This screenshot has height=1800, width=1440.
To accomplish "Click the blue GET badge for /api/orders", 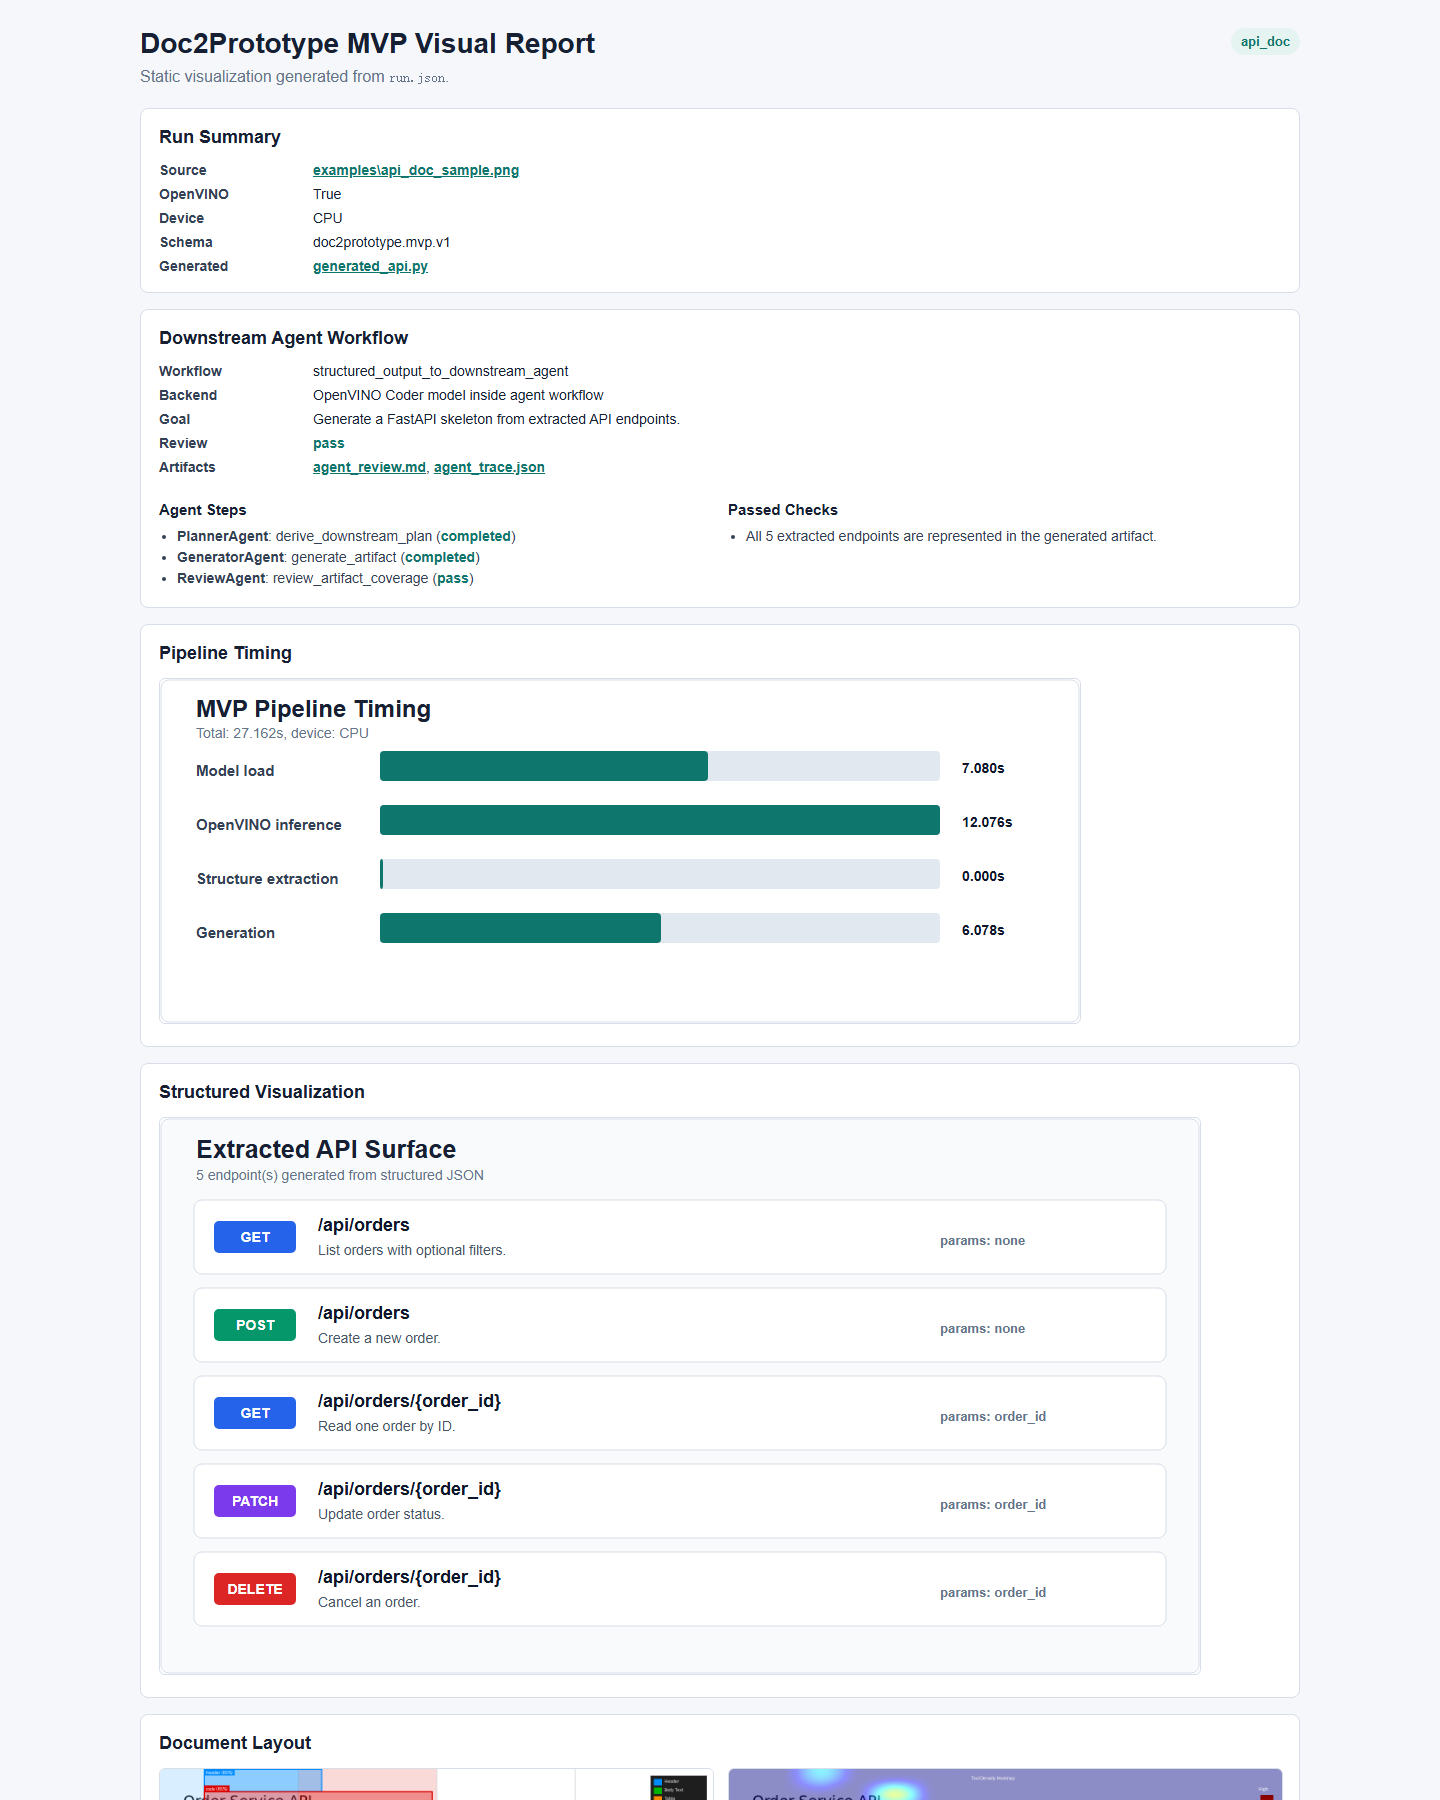I will 255,1237.
